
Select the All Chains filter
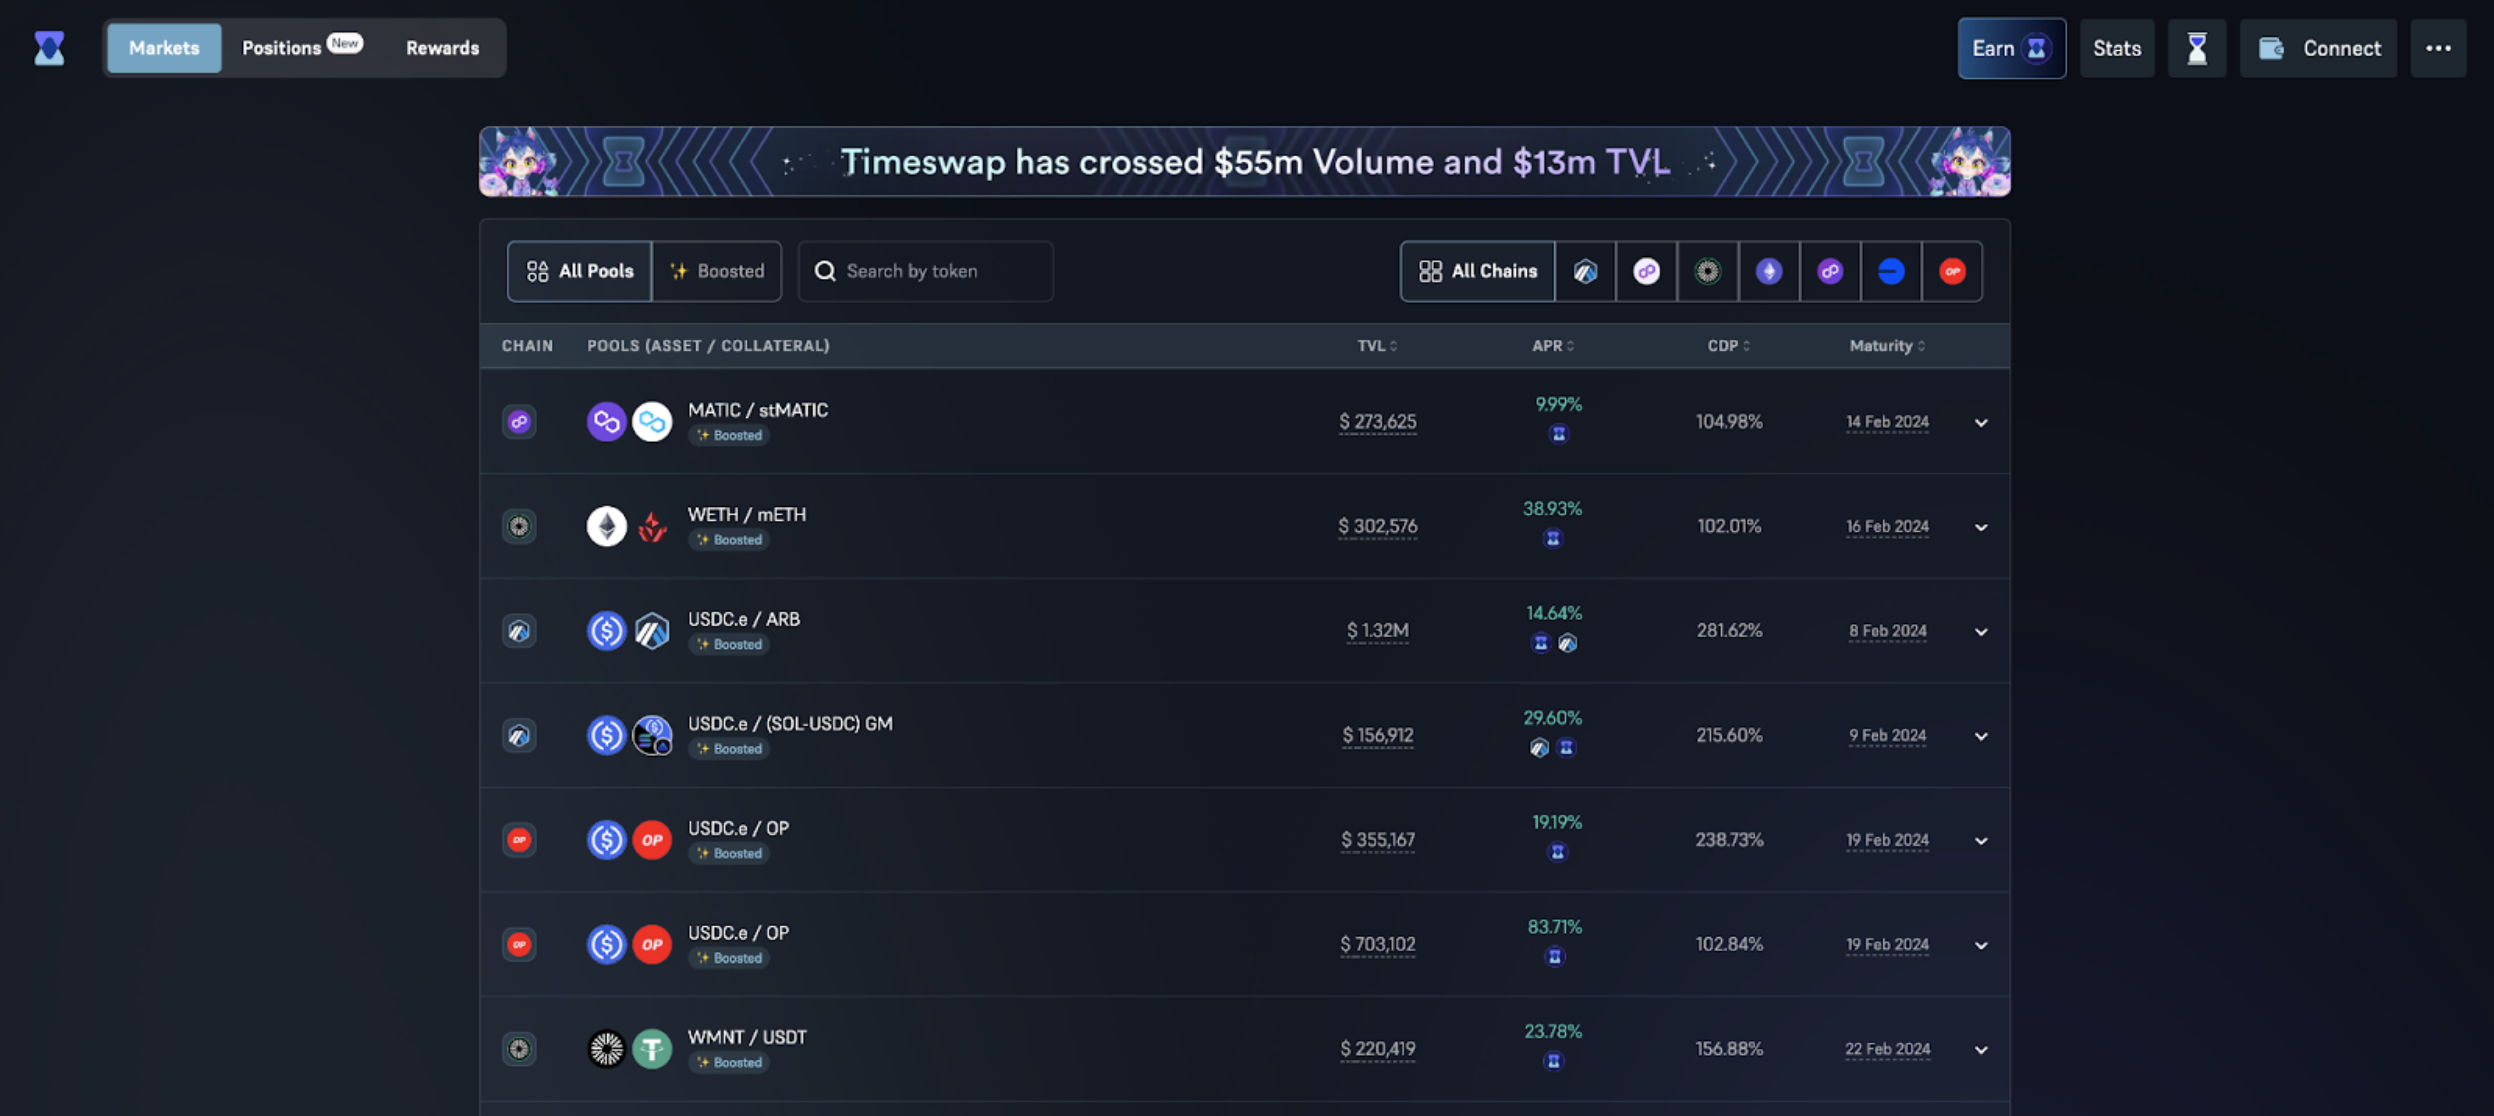[1477, 271]
